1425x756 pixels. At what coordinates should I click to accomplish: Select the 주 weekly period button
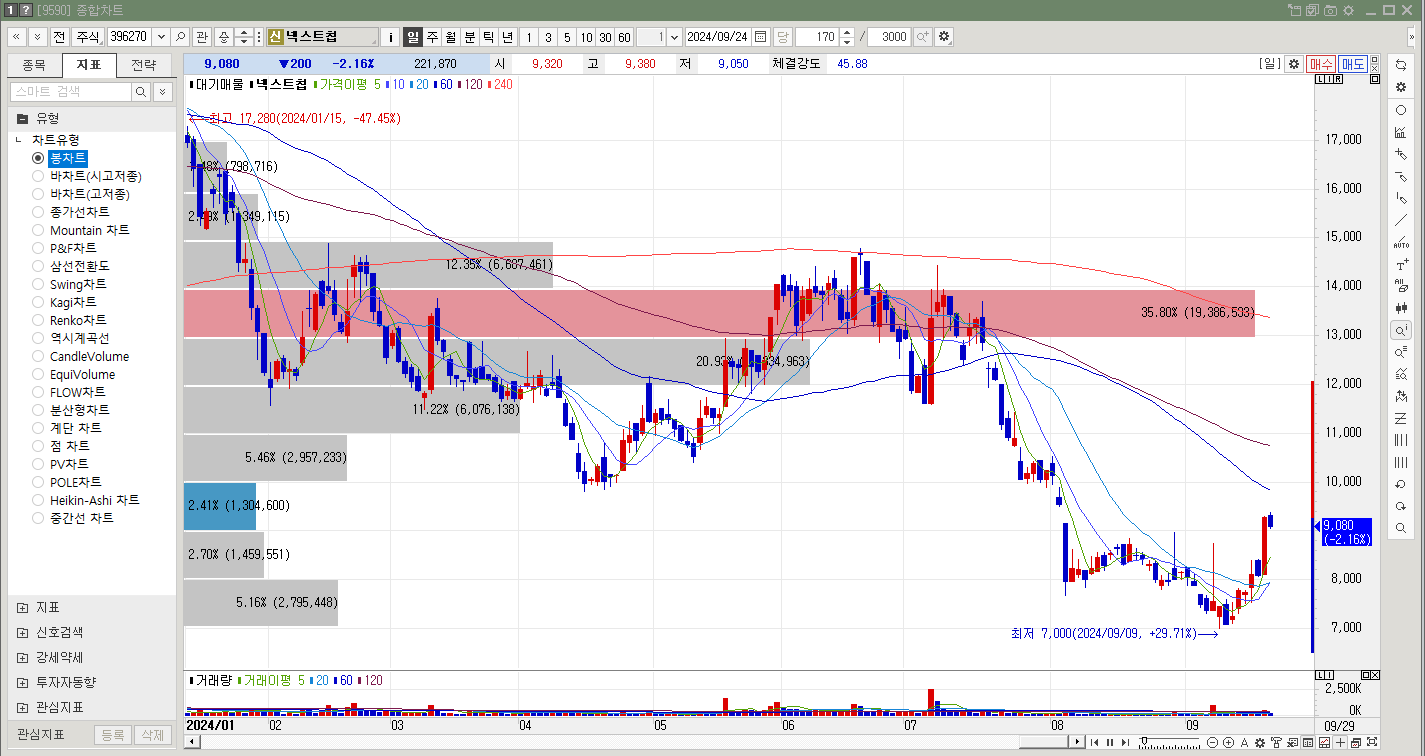tap(432, 37)
